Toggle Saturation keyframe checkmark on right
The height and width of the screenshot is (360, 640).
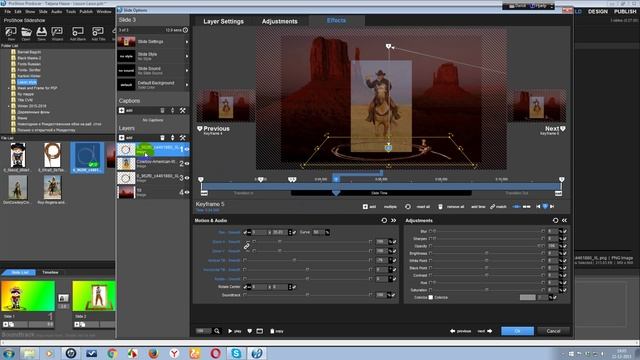click(x=565, y=290)
